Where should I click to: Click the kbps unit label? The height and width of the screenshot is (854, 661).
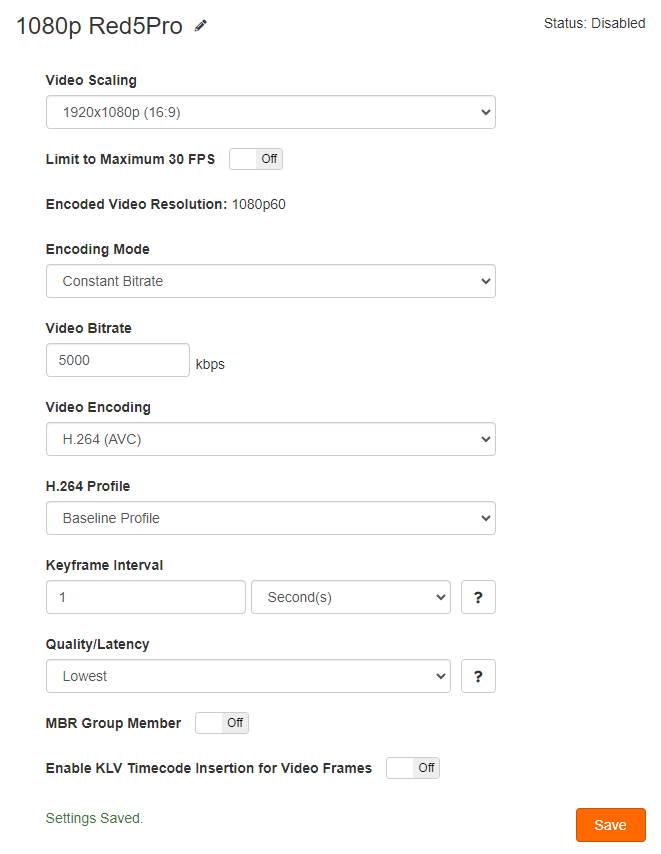[210, 364]
